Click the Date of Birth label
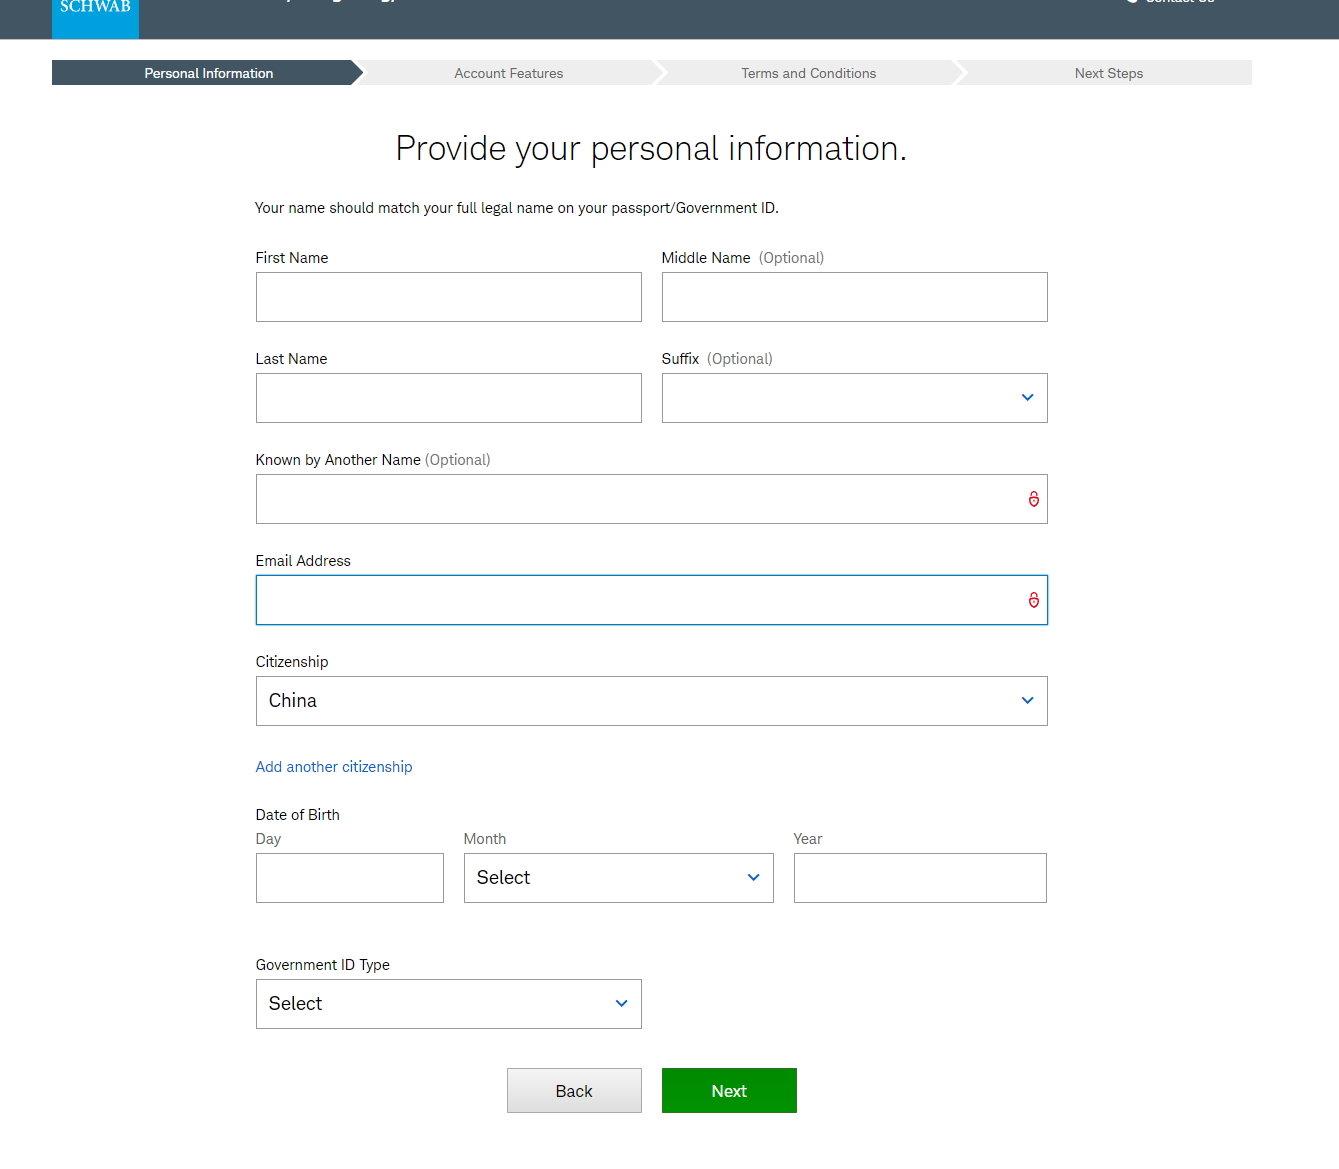1339x1169 pixels. [298, 815]
